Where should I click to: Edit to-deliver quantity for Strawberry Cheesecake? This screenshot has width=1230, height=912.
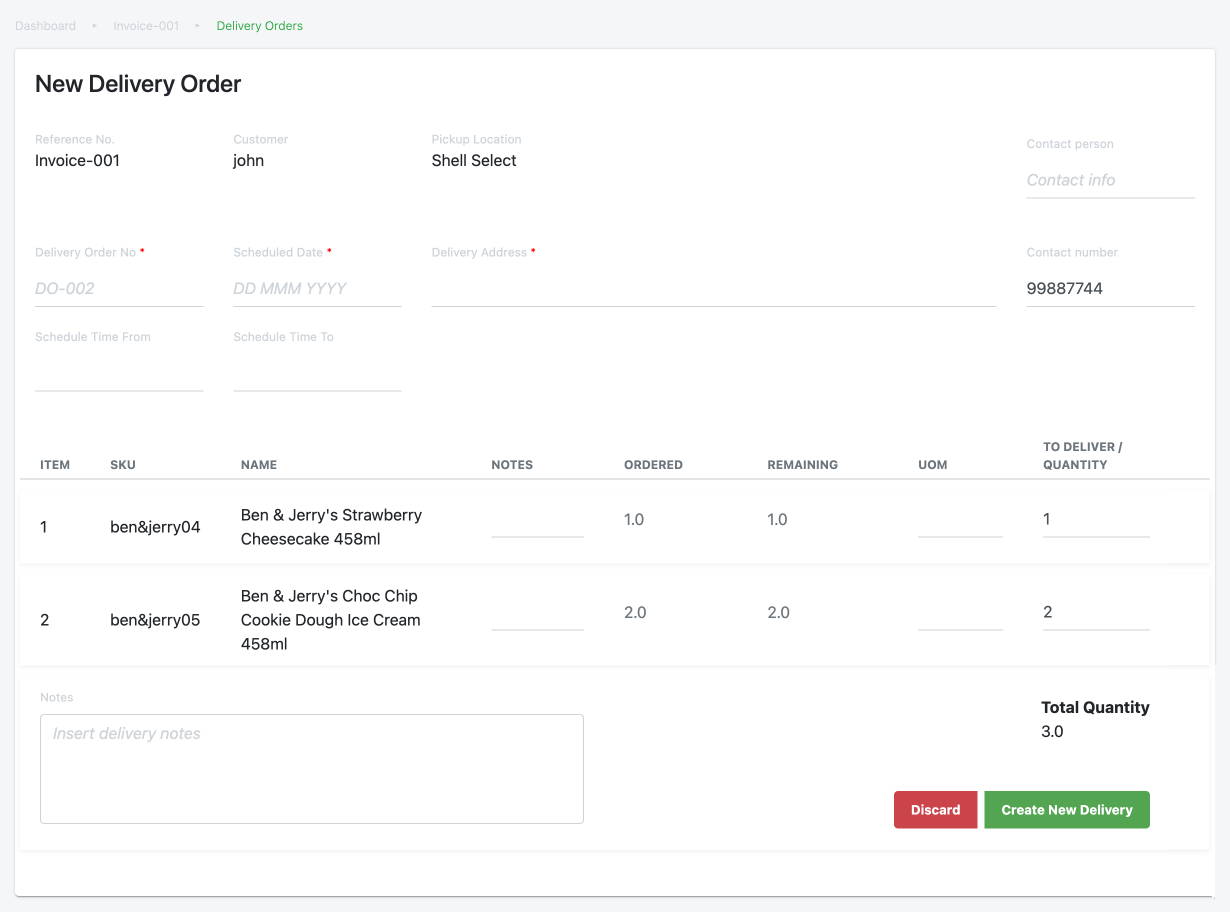tap(1096, 520)
